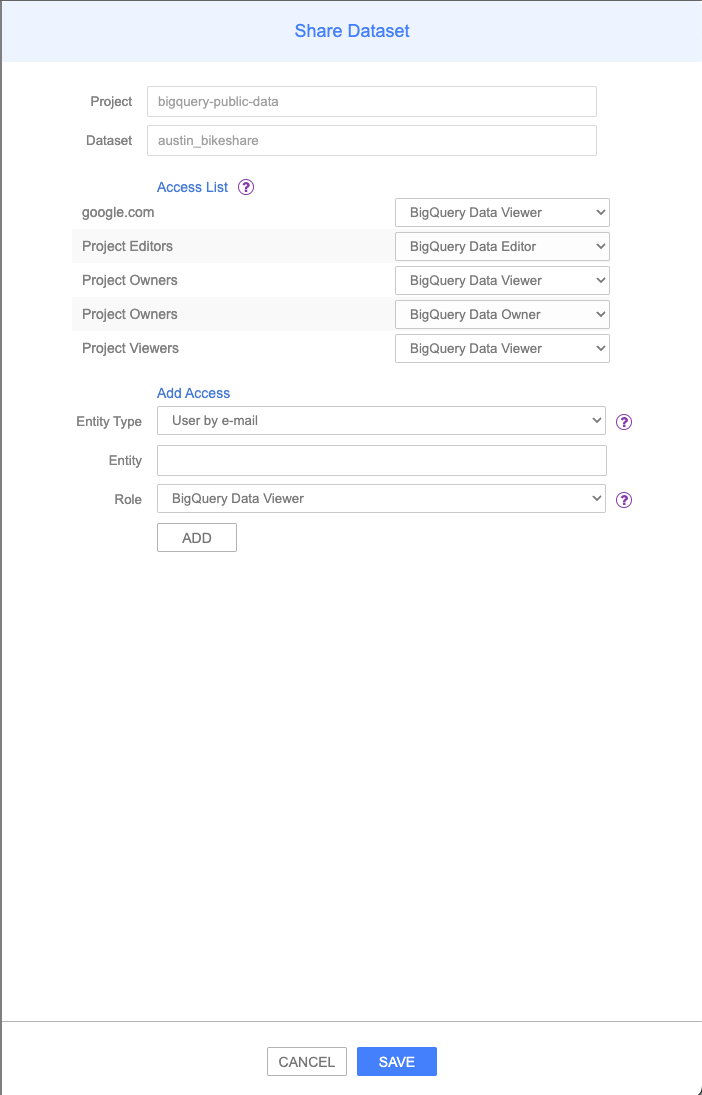Open Entity Type dropdown showing User by e-mail
The width and height of the screenshot is (702, 1095).
[381, 420]
